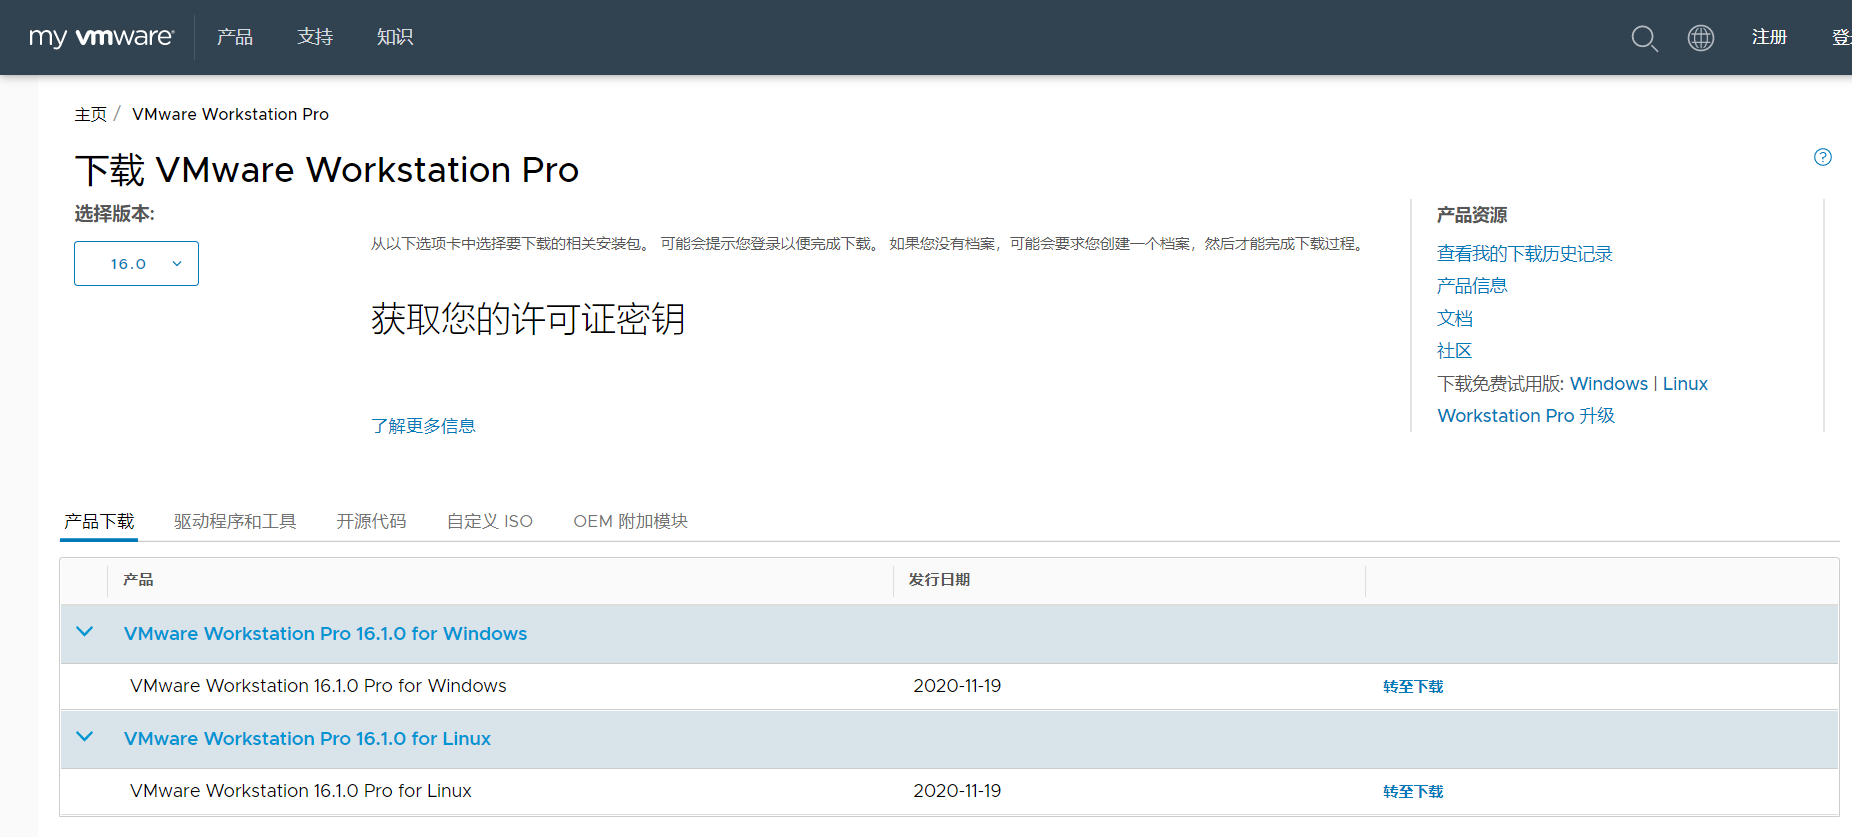Open 查看我的下载历史记录 link
This screenshot has width=1852, height=837.
(x=1524, y=254)
